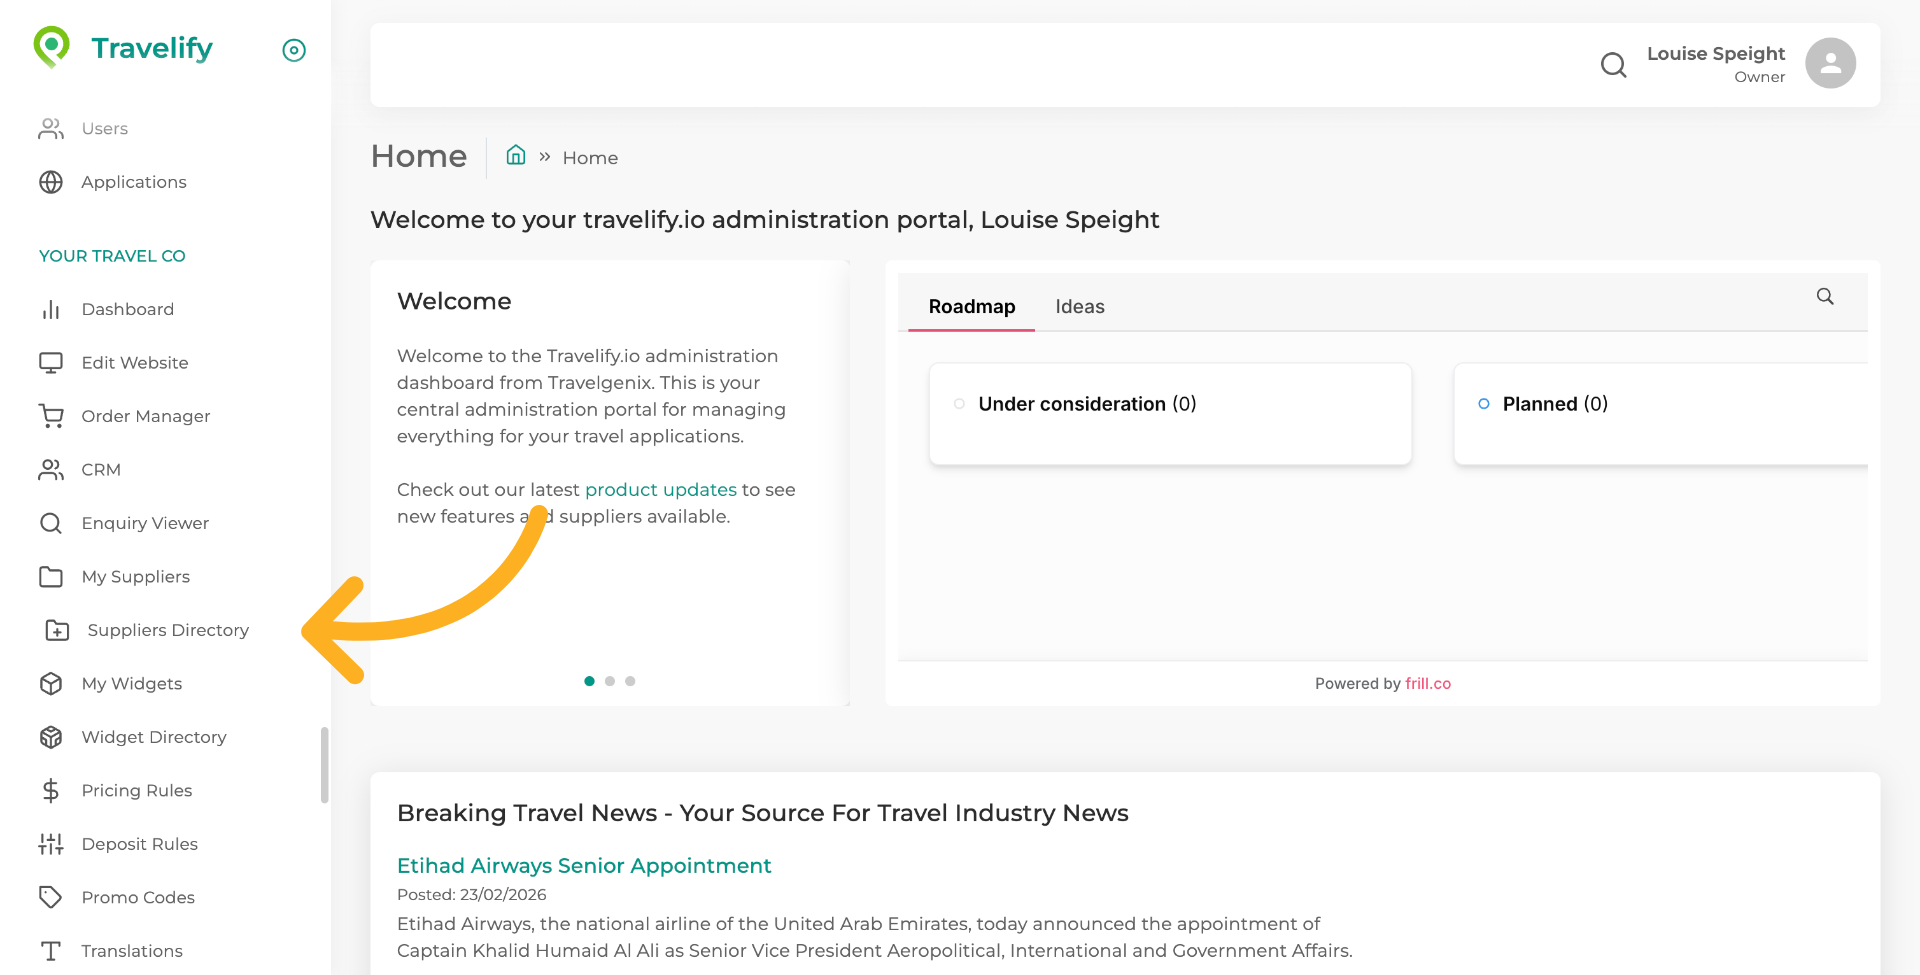
Task: Open the header search magnifier icon
Action: coord(1613,65)
